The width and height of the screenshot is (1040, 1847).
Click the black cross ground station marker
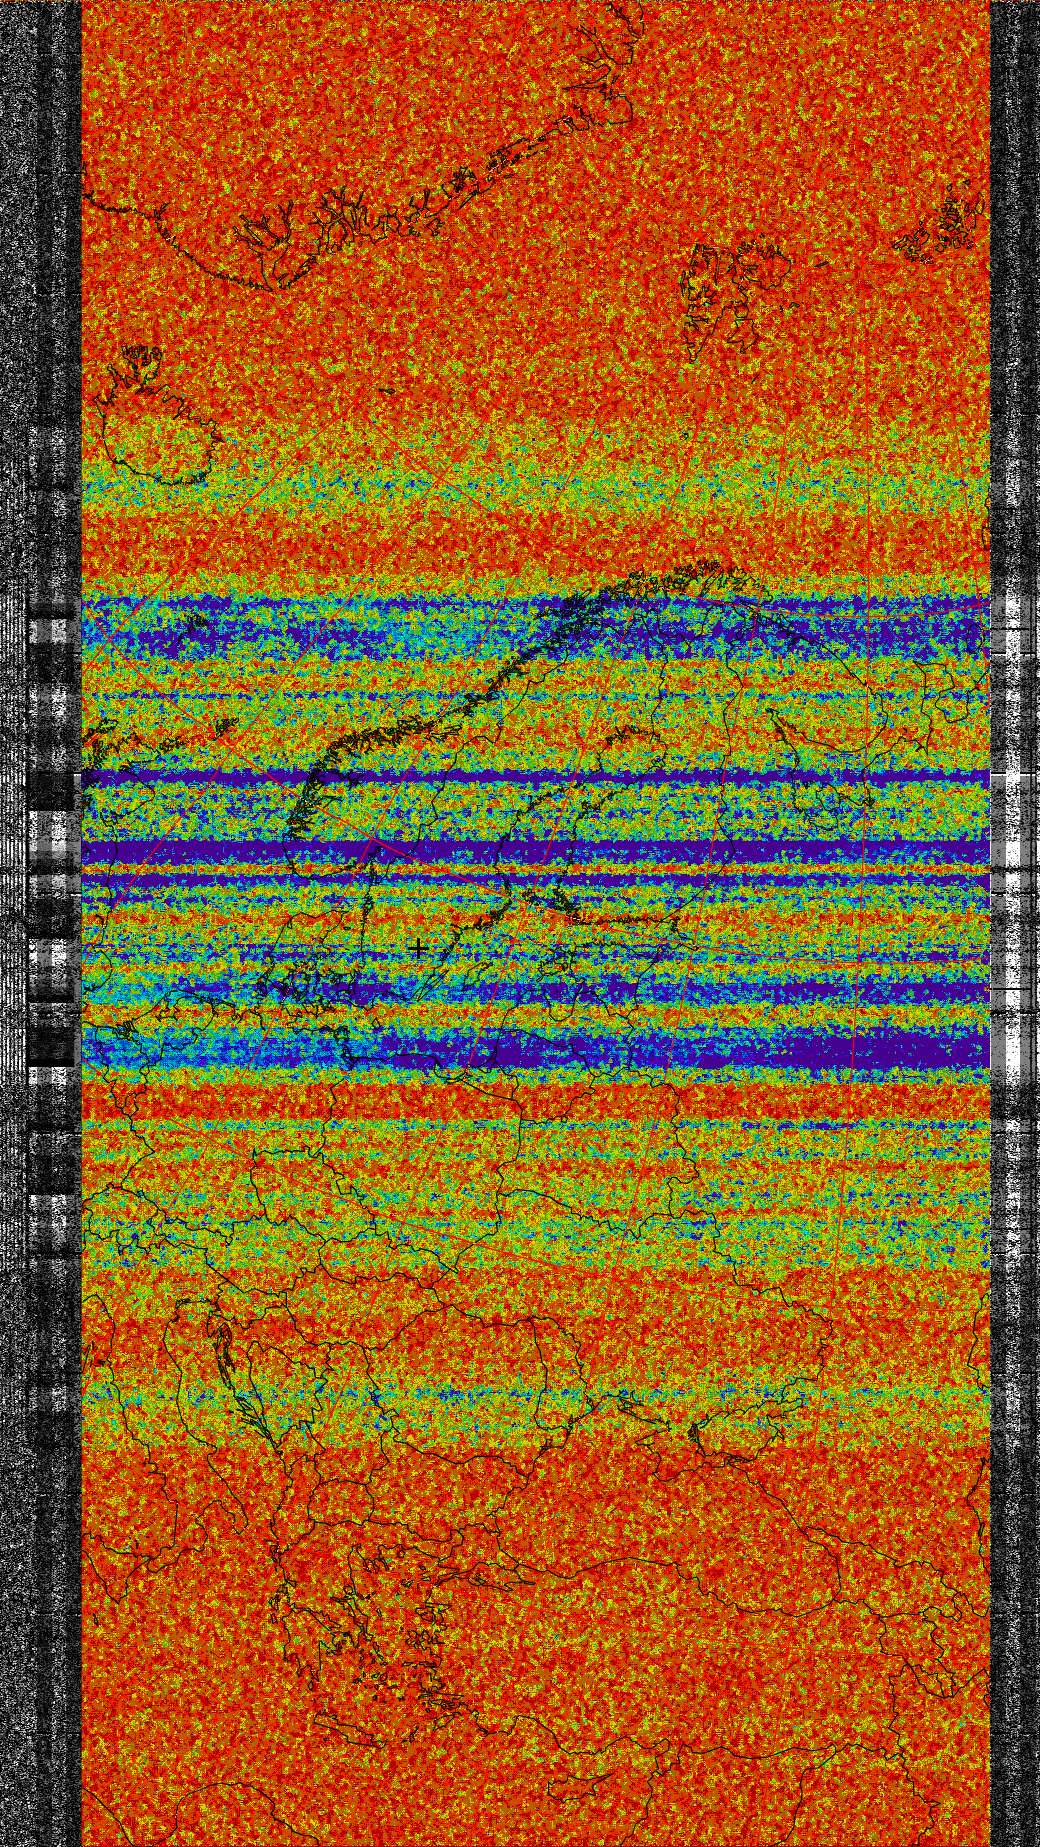click(418, 947)
